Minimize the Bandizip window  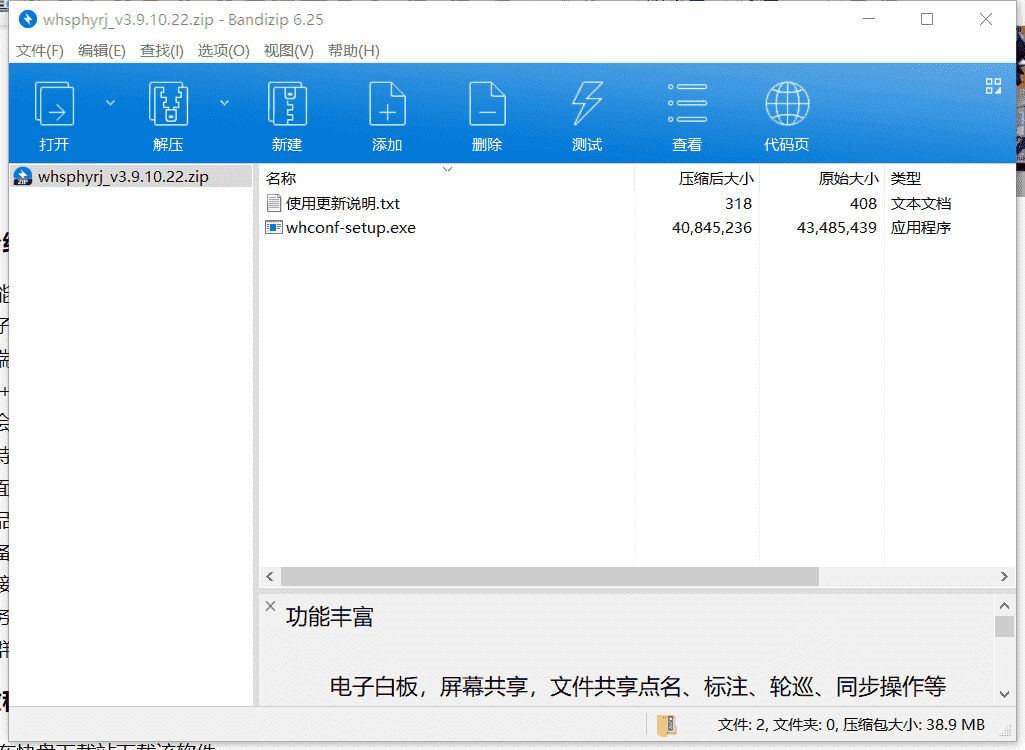[869, 20]
